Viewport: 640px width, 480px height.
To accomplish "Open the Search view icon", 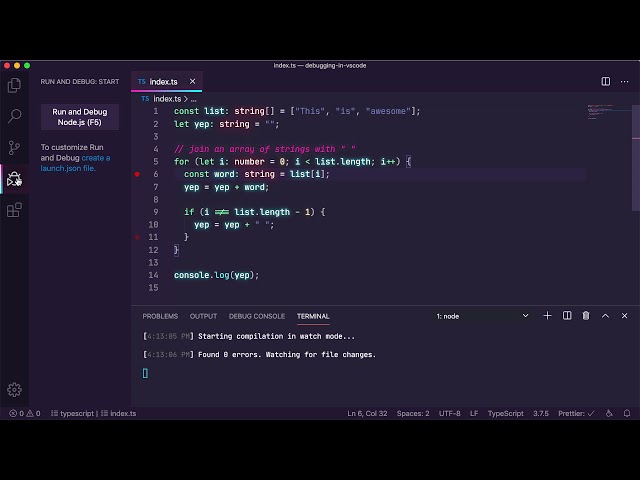I will coord(14,116).
